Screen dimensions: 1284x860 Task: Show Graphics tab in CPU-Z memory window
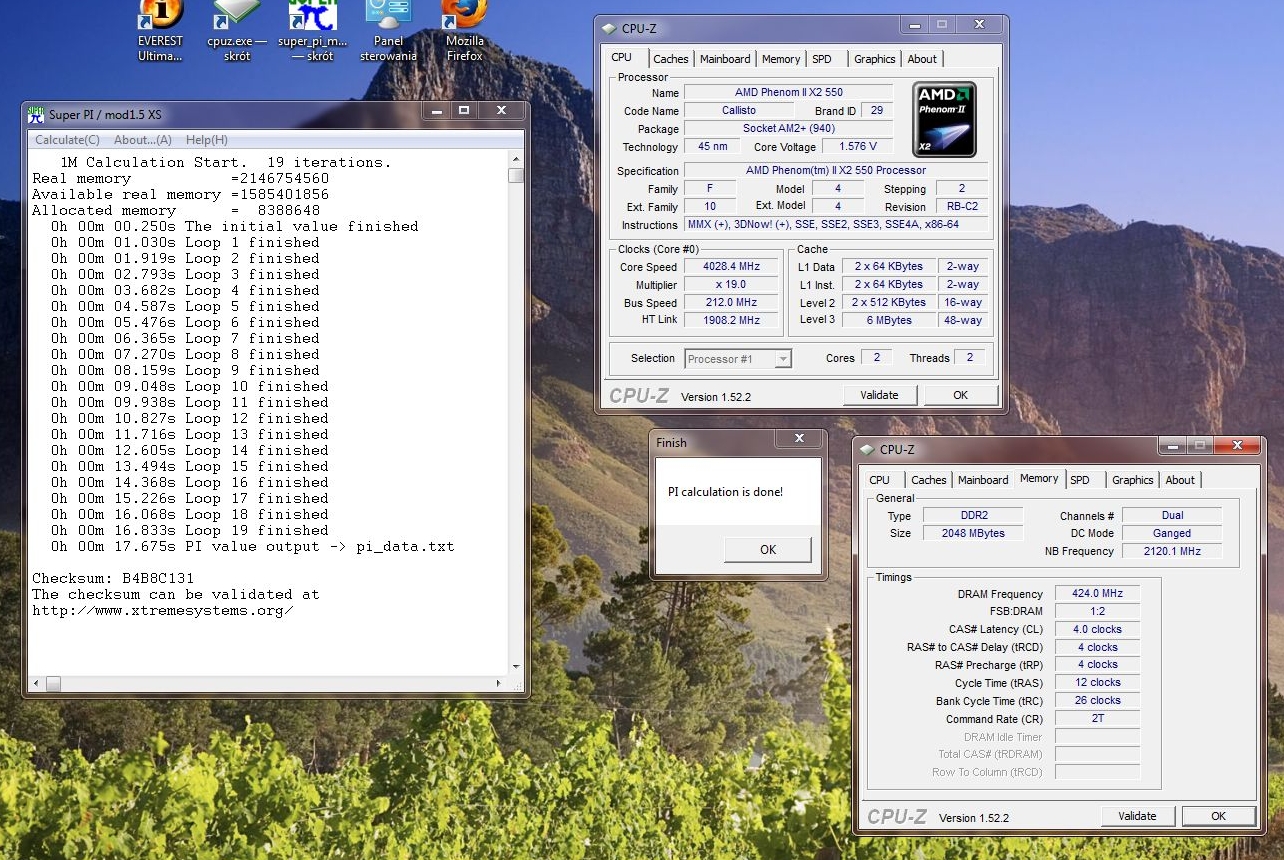pyautogui.click(x=1133, y=480)
